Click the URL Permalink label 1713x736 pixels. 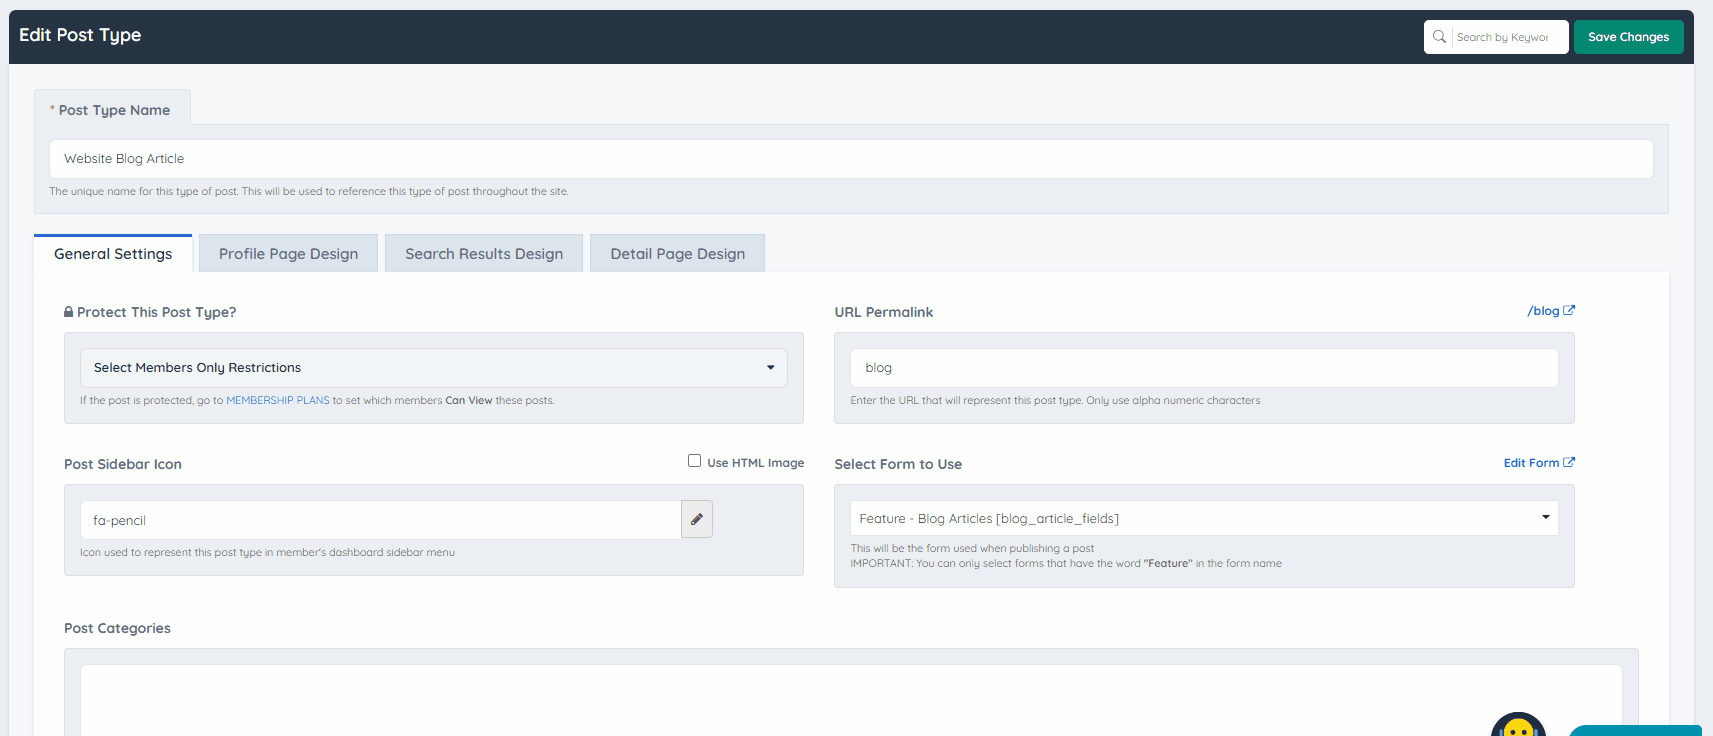pos(884,312)
